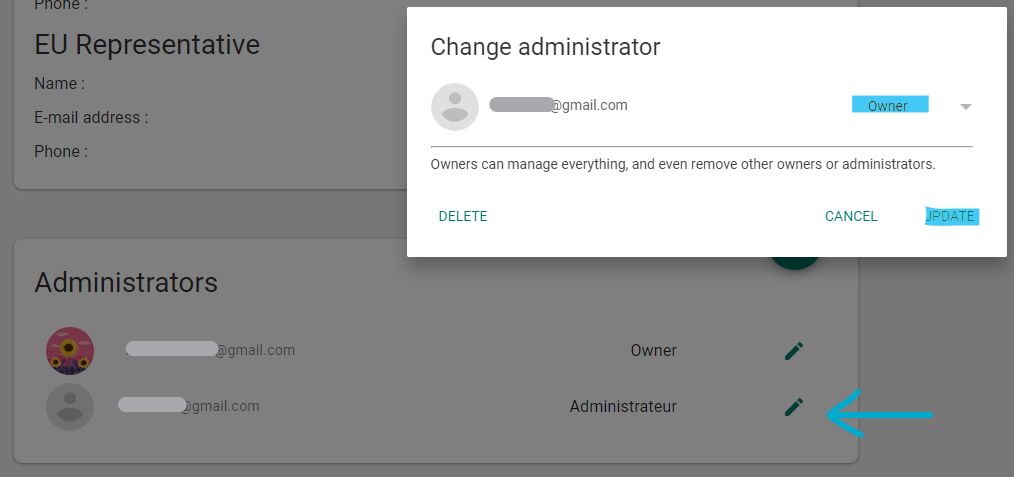Viewport: 1014px width, 477px height.
Task: Click the Administrateur's gmail address row
Action: [189, 406]
